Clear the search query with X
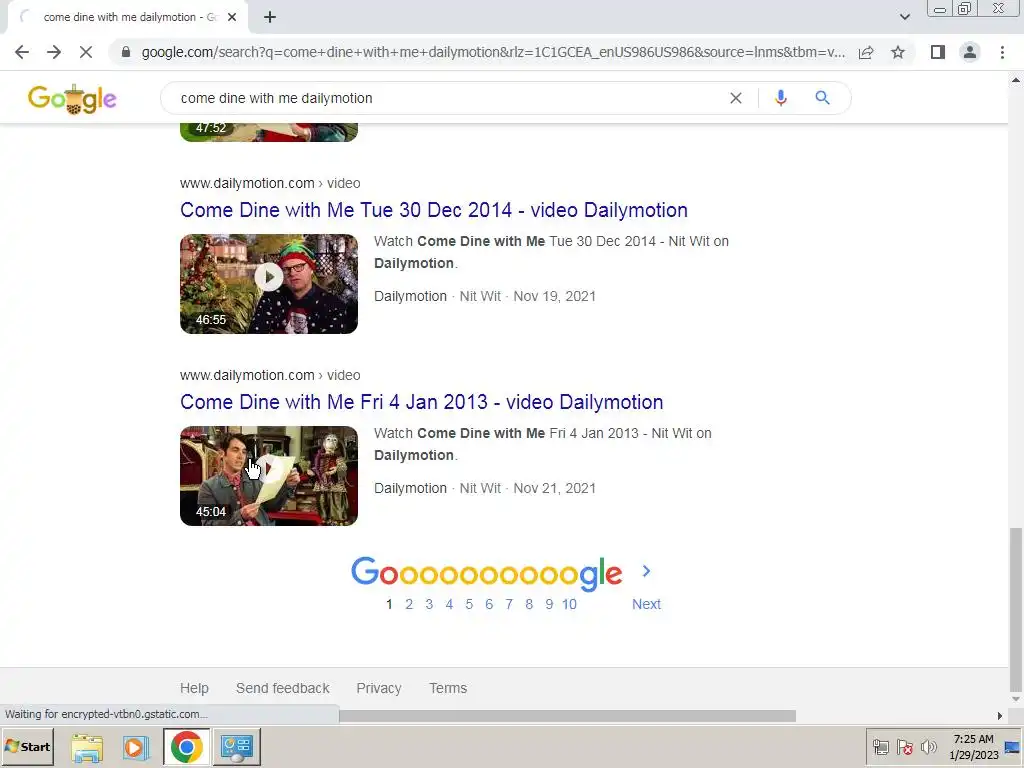The width and height of the screenshot is (1024, 768). pos(735,98)
